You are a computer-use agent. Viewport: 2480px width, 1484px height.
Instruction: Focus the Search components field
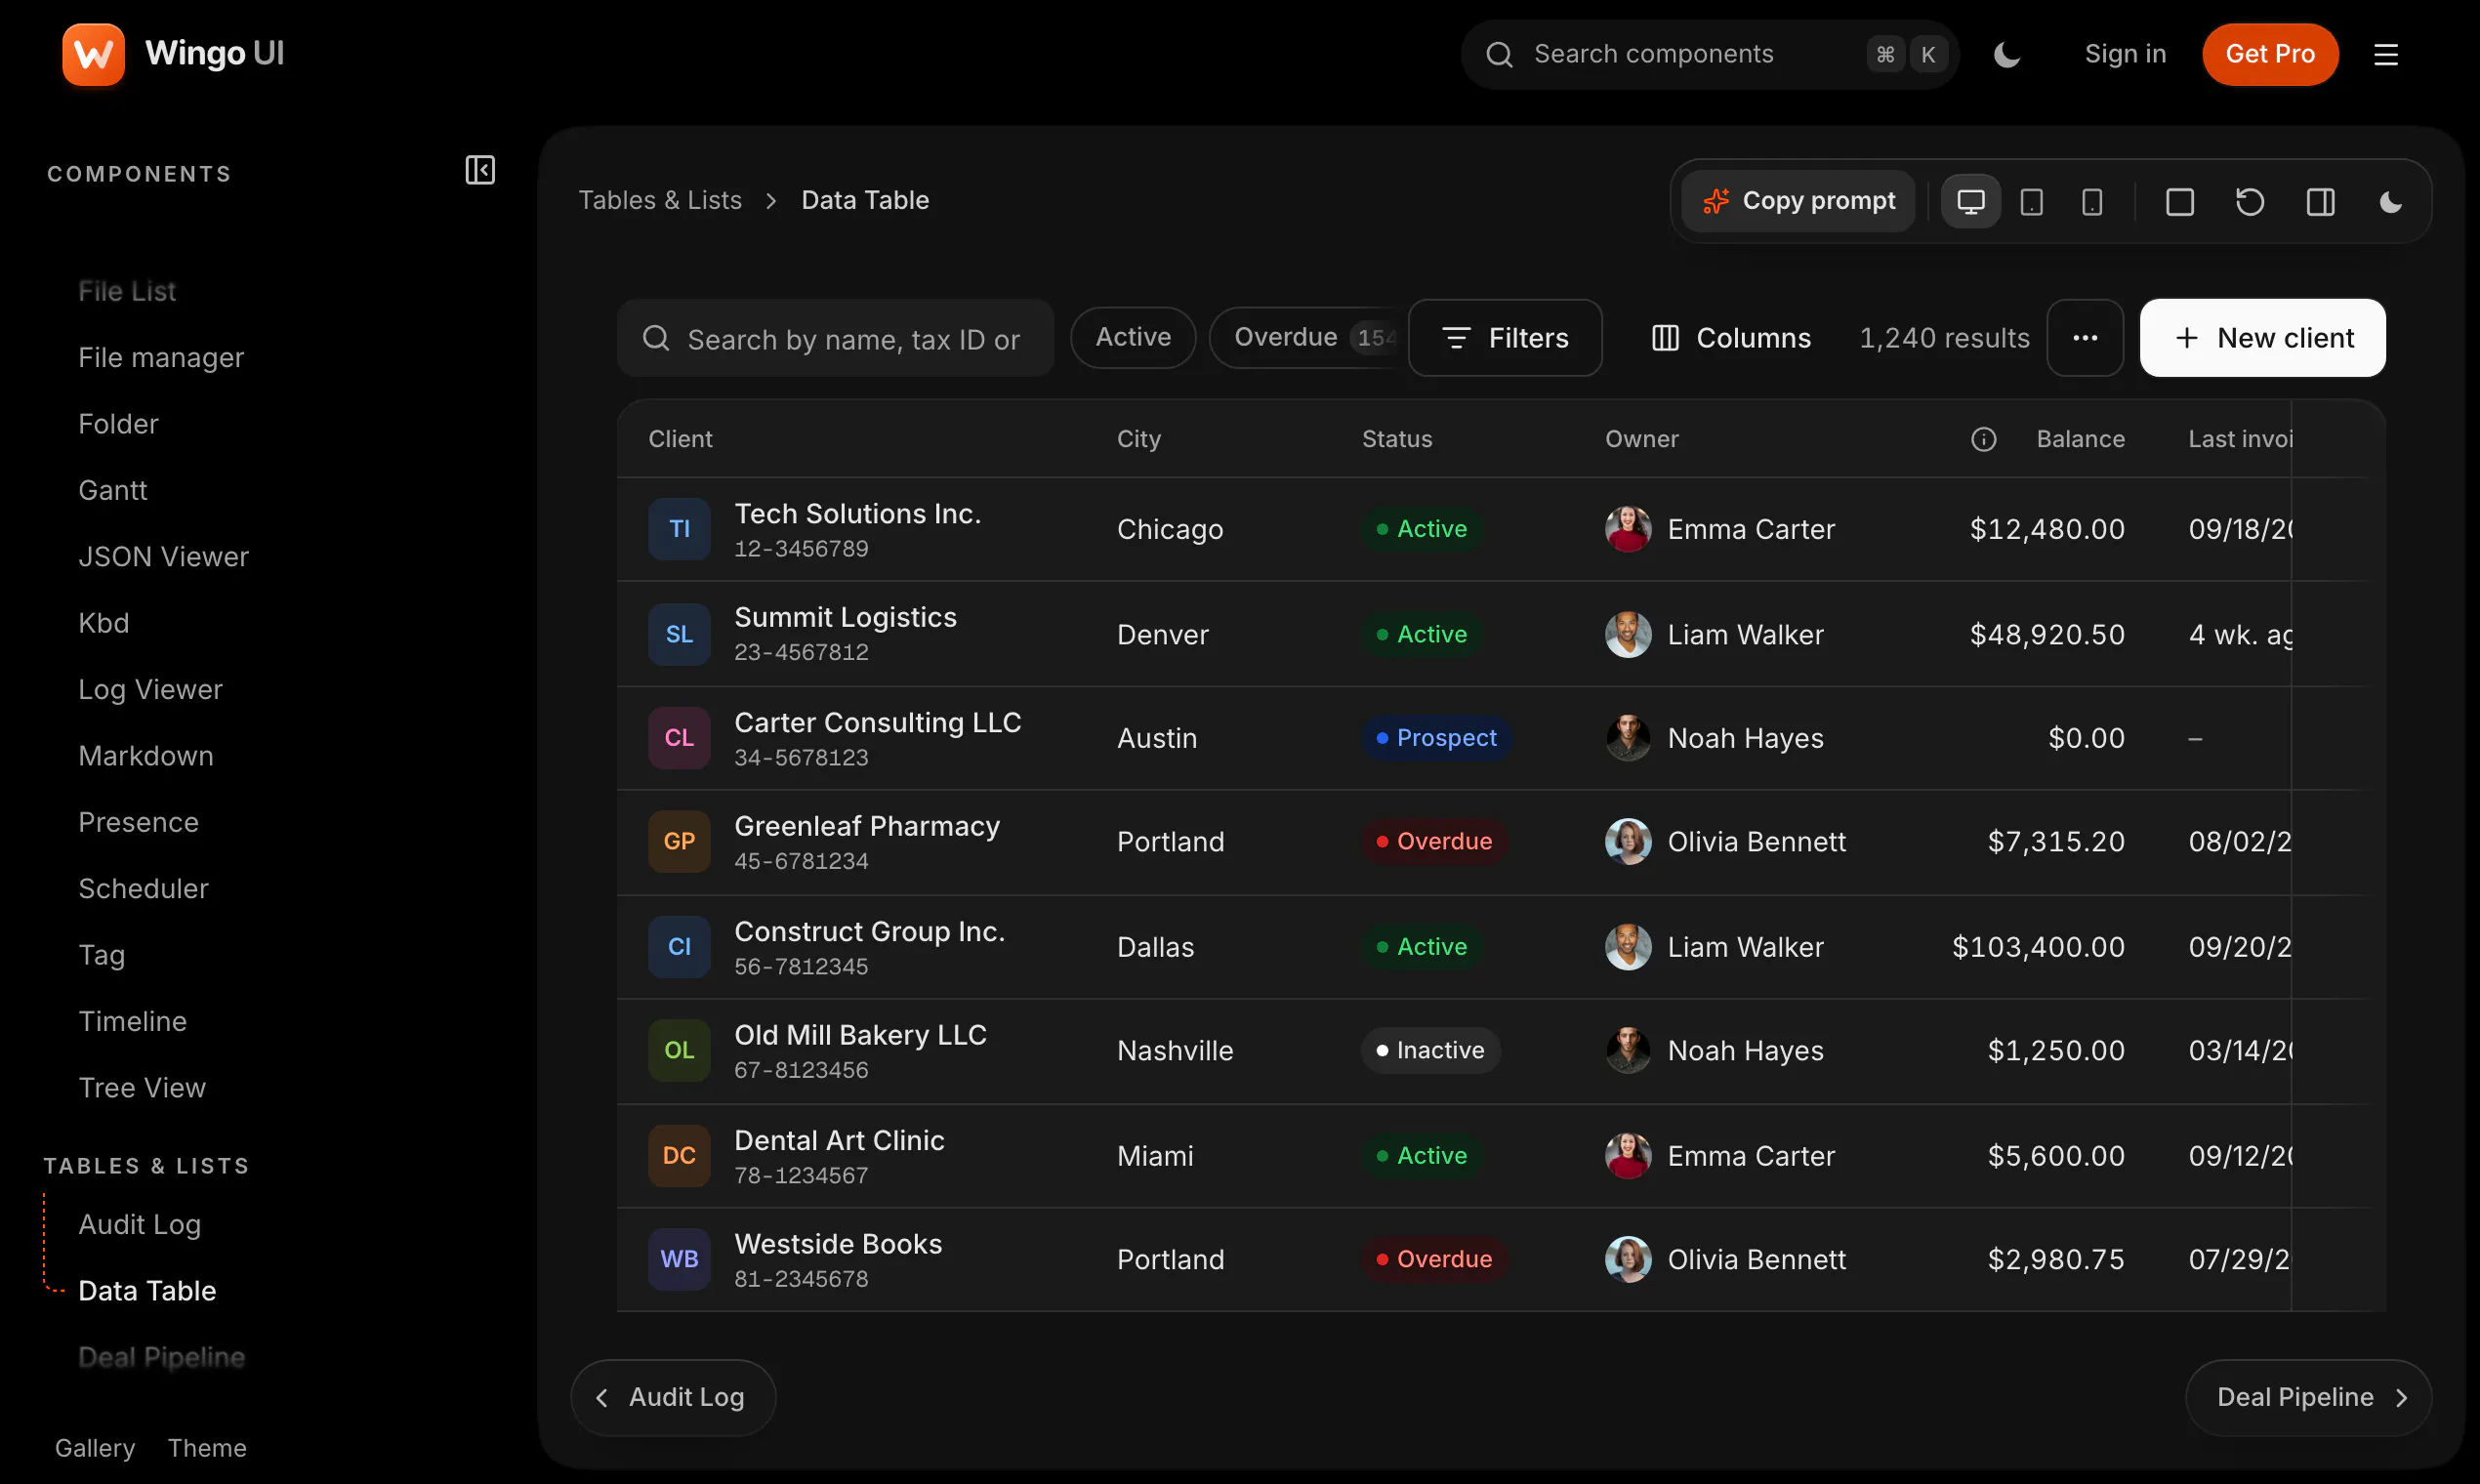tap(1709, 54)
